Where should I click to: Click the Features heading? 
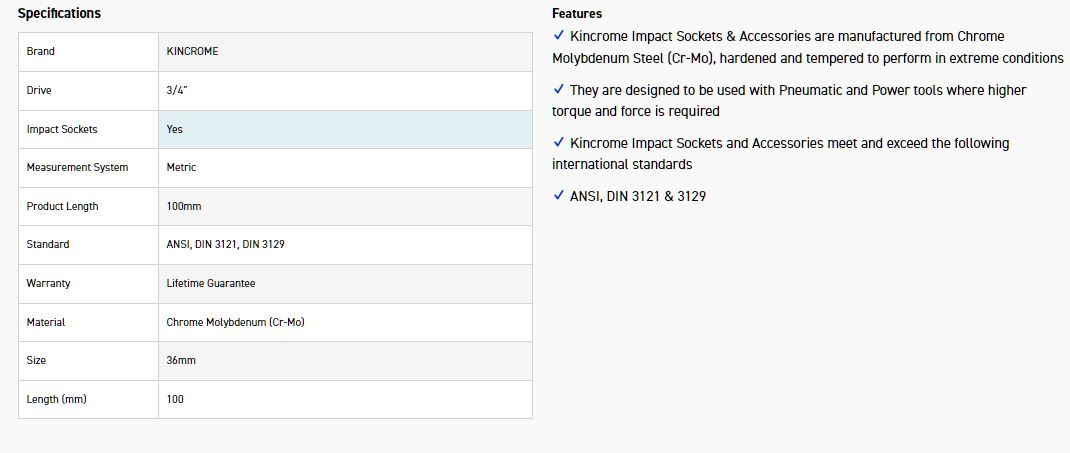pos(577,14)
